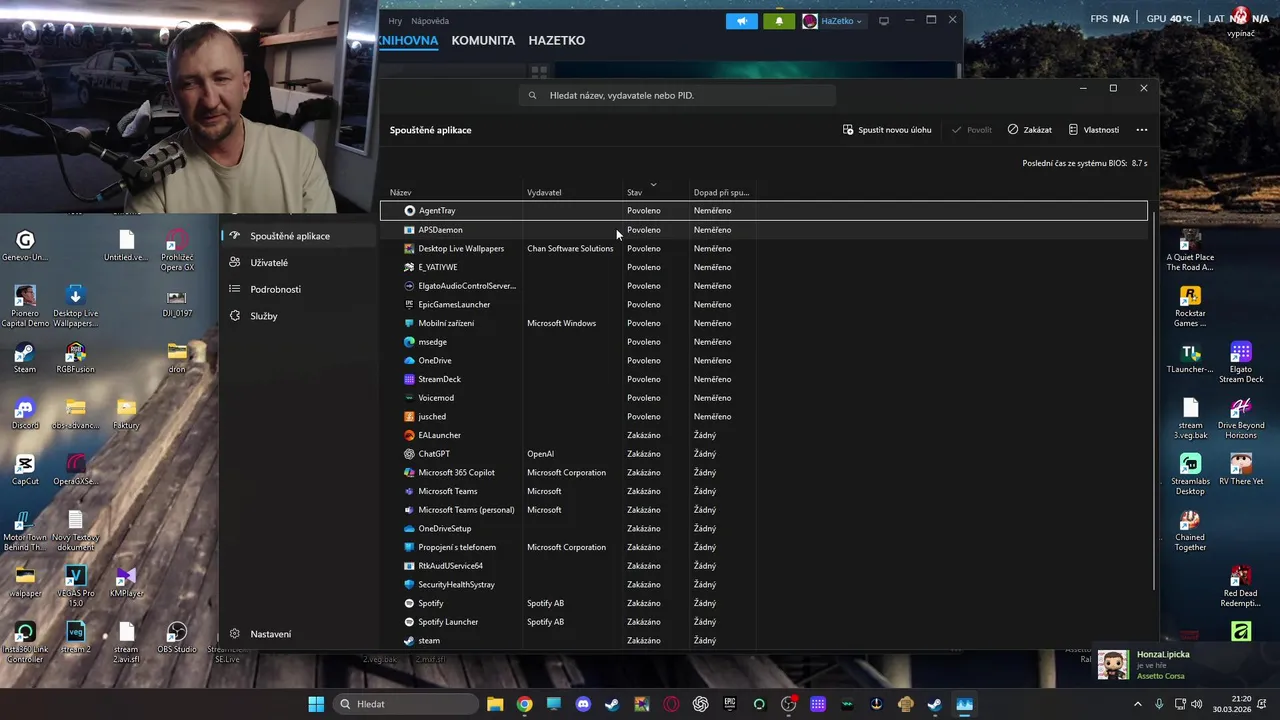Image resolution: width=1280 pixels, height=720 pixels.
Task: Click Steam notifications bell icon
Action: tap(779, 21)
